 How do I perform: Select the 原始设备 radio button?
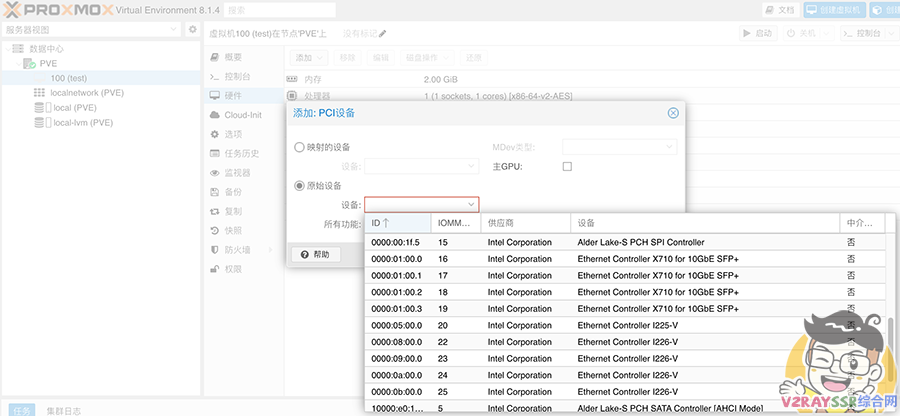pyautogui.click(x=300, y=185)
